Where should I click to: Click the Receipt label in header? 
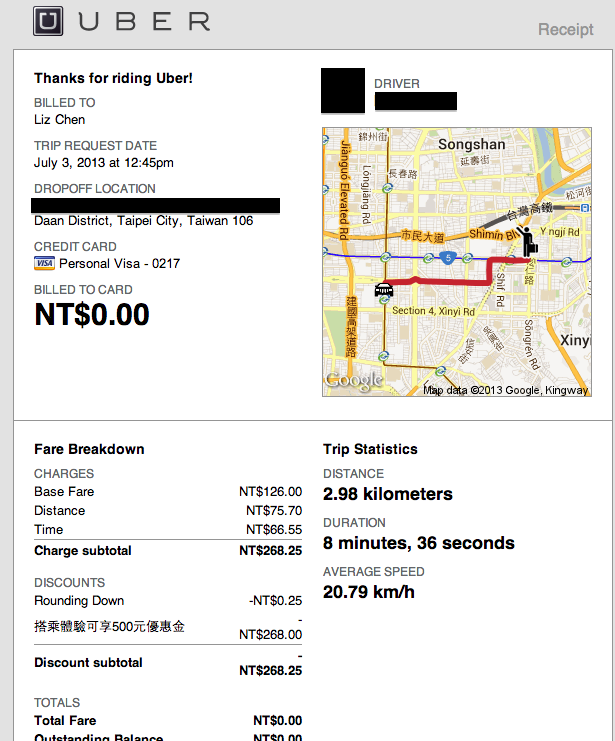(x=565, y=29)
